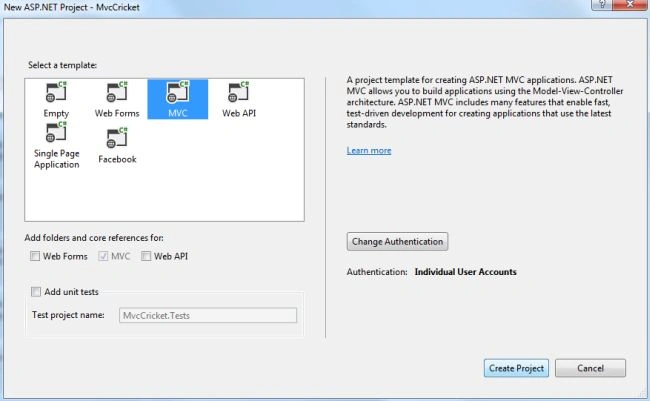Choose the Facebook template icon
The width and height of the screenshot is (650, 401).
tap(117, 138)
